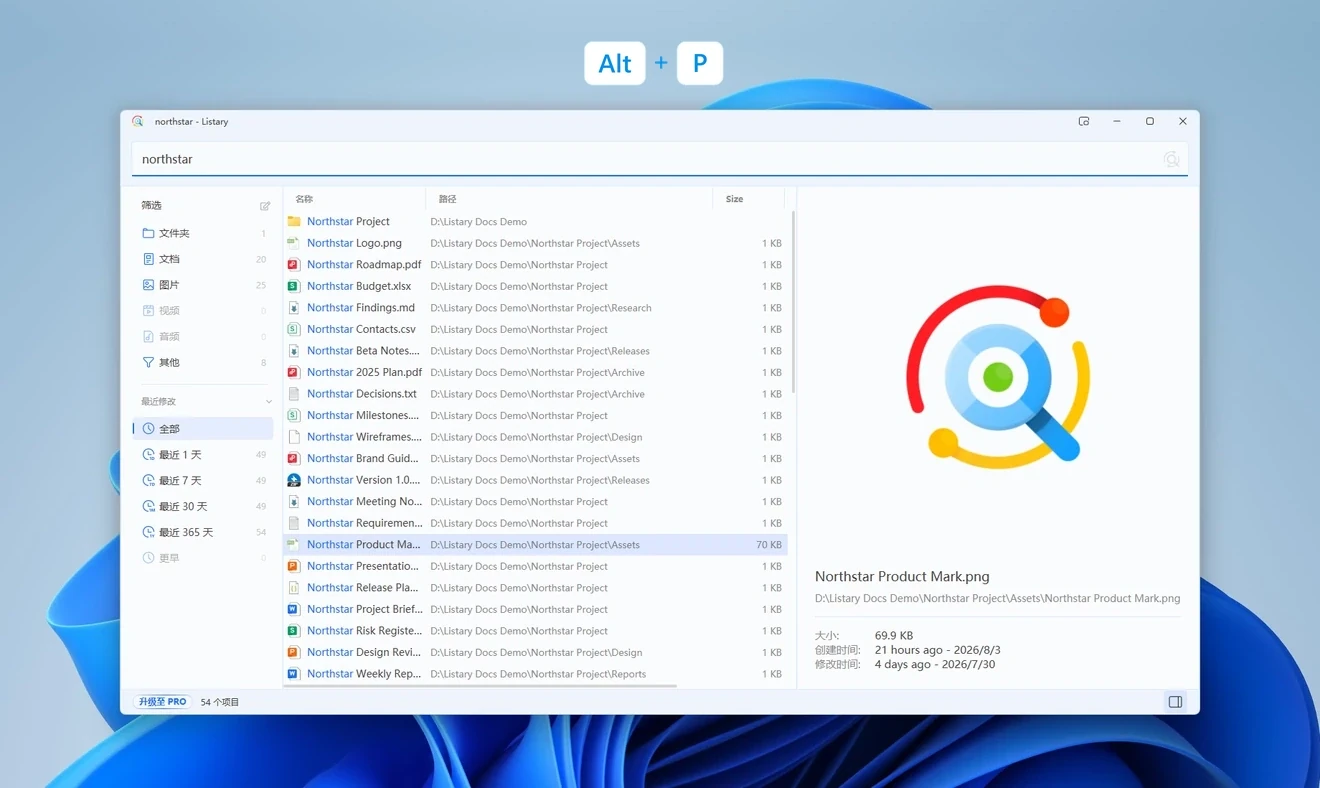Screen dimensions: 1320x788
Task: Select the 图片 images filter
Action: click(203, 285)
